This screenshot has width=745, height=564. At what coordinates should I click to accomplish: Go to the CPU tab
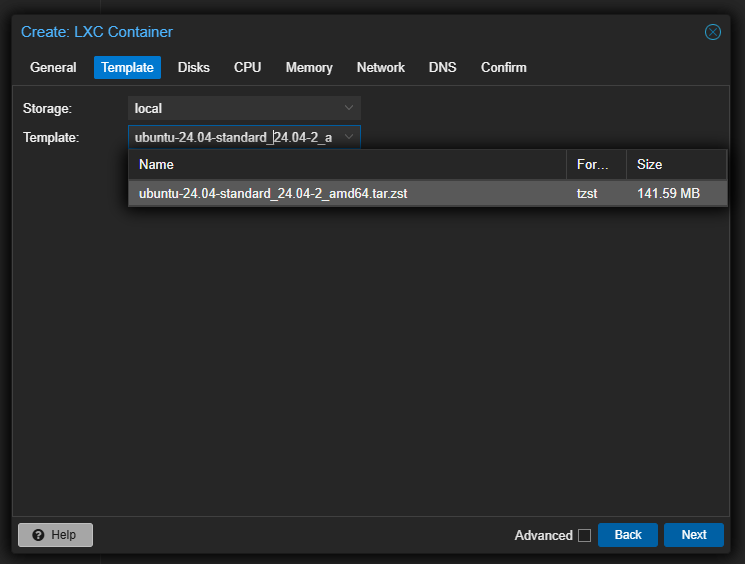click(247, 68)
